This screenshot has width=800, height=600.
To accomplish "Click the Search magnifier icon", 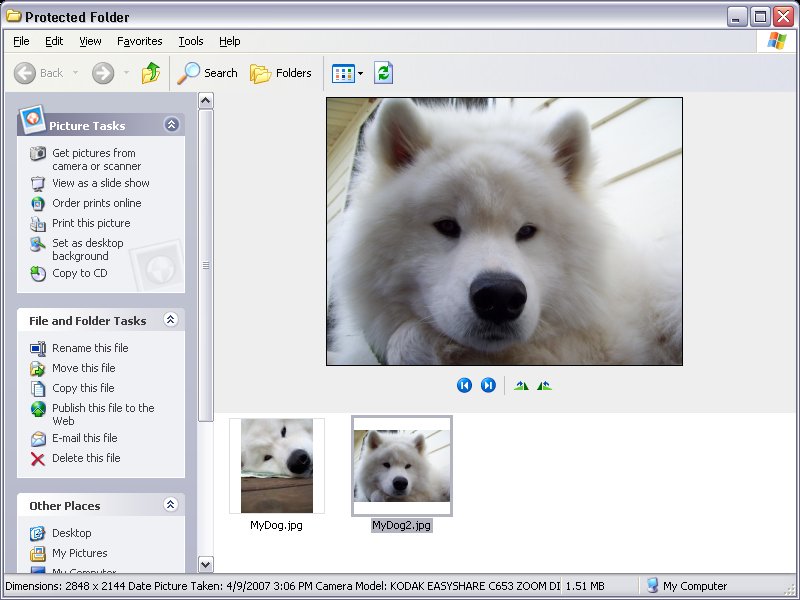I will point(189,73).
